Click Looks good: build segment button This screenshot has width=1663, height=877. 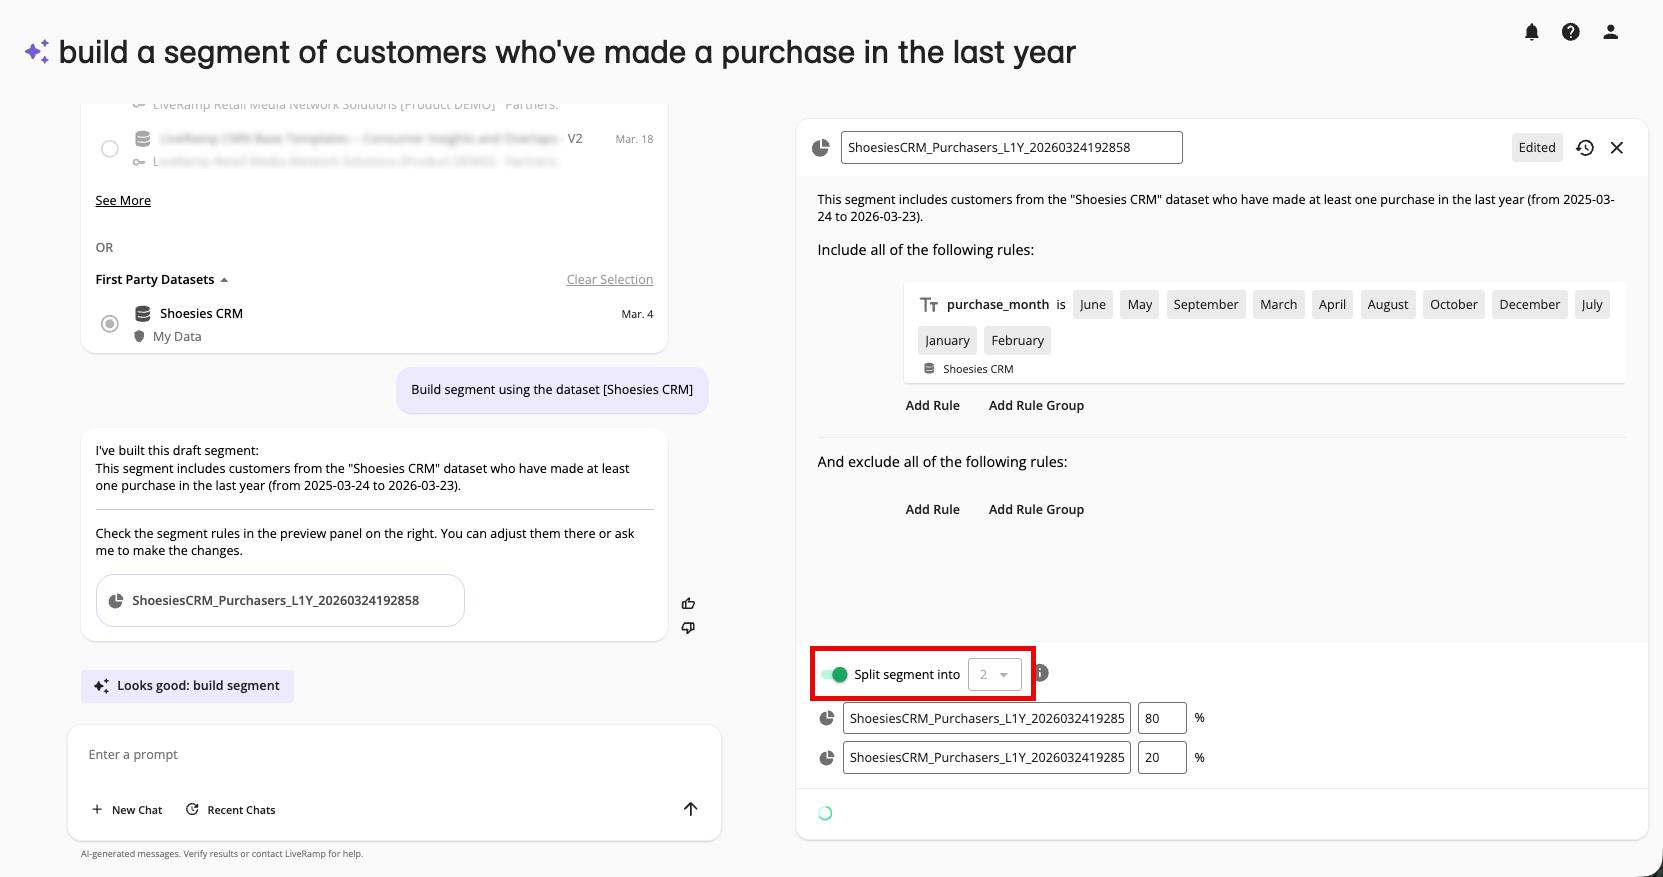click(x=187, y=686)
